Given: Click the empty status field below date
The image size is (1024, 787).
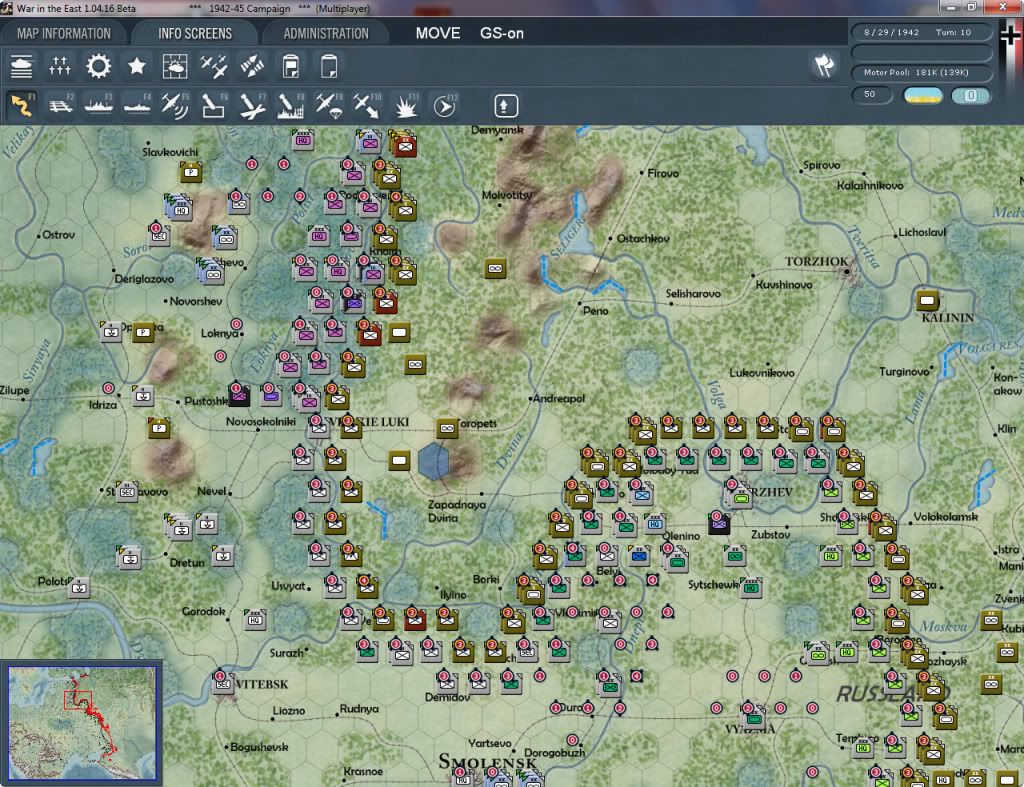Looking at the screenshot, I should coord(921,52).
